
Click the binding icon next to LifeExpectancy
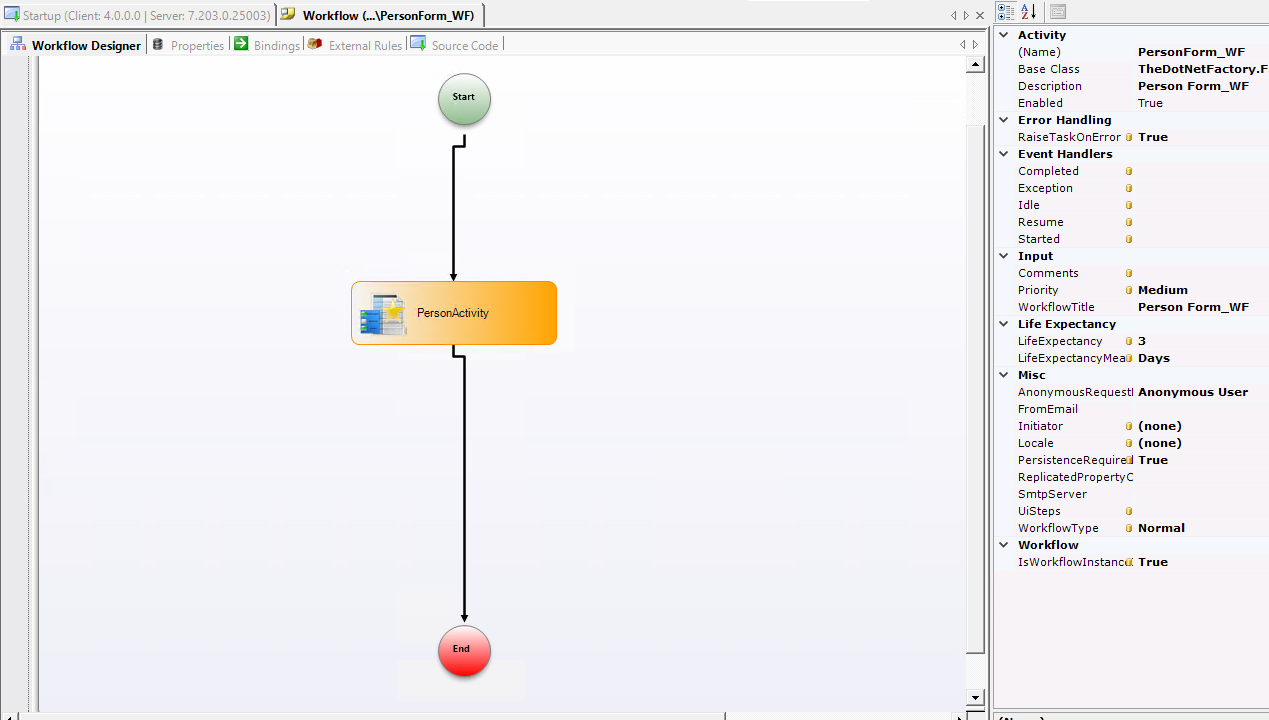tap(1129, 341)
